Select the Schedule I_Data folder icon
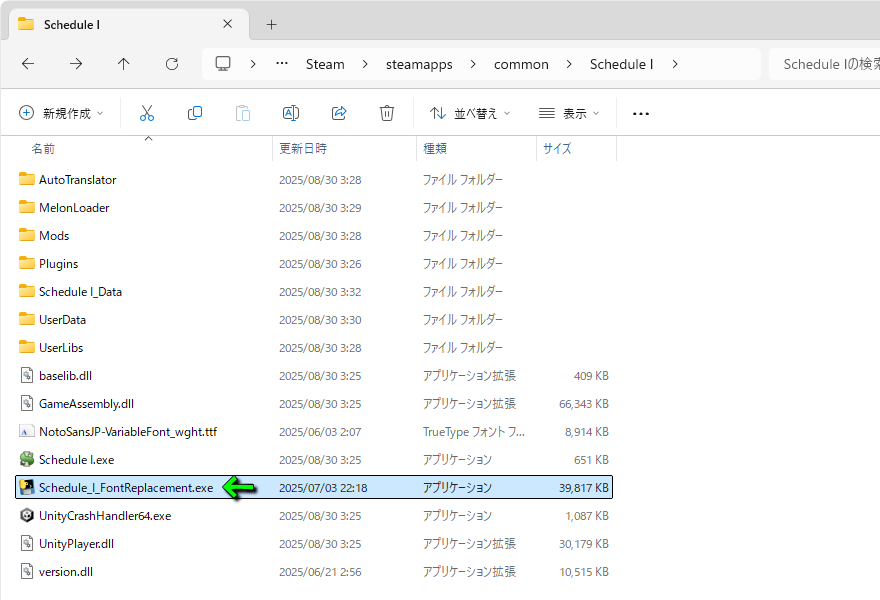Image resolution: width=880 pixels, height=600 pixels. pyautogui.click(x=26, y=291)
